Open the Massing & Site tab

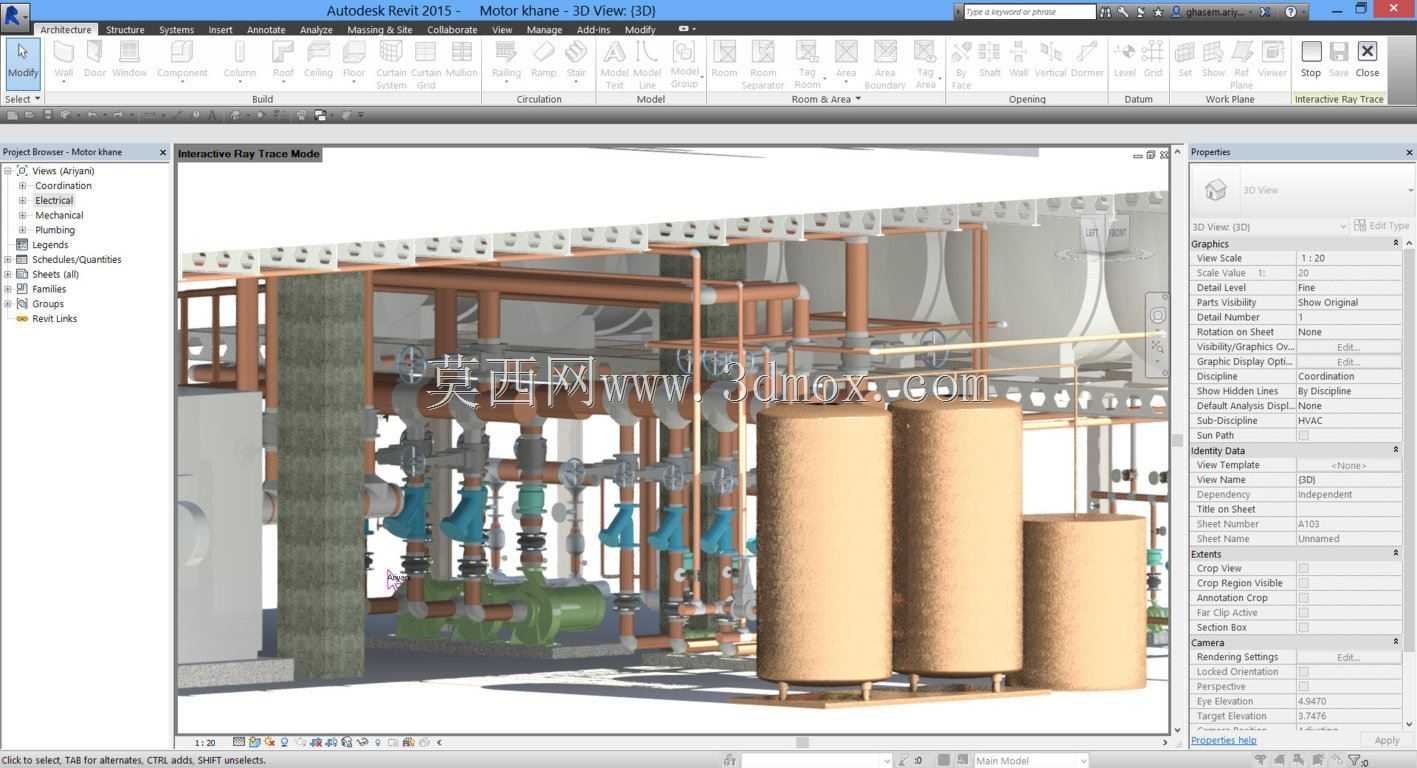[x=380, y=30]
